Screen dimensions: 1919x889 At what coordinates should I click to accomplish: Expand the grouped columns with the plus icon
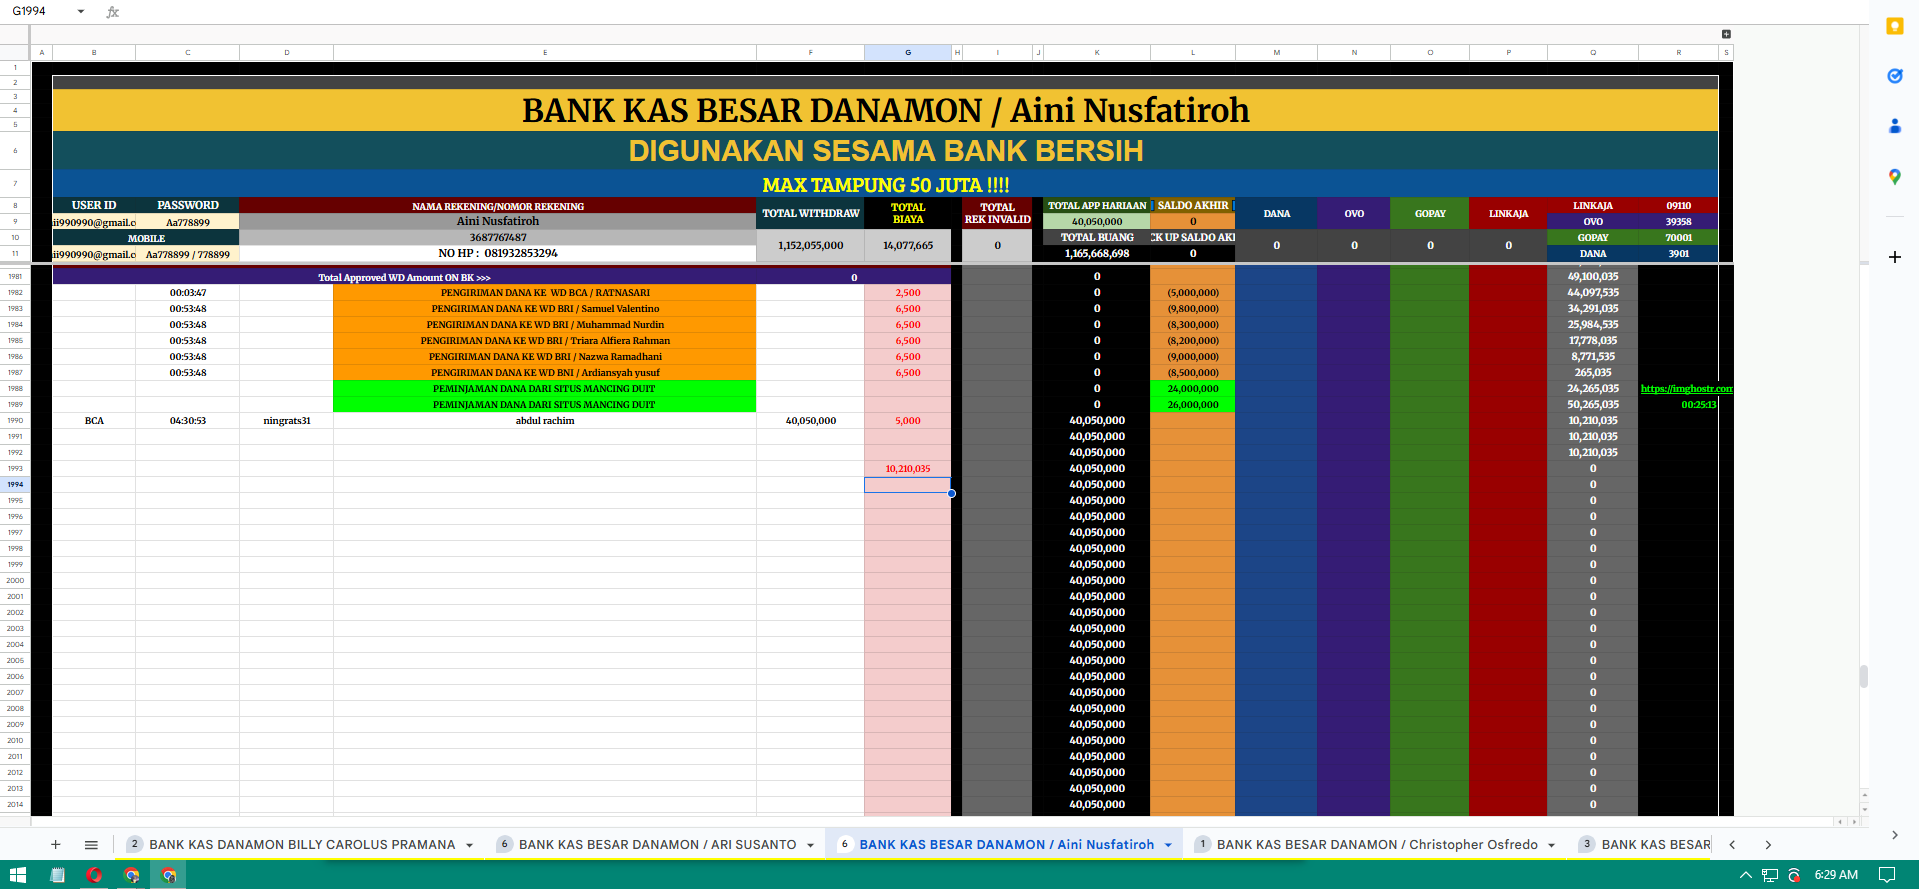(1726, 34)
